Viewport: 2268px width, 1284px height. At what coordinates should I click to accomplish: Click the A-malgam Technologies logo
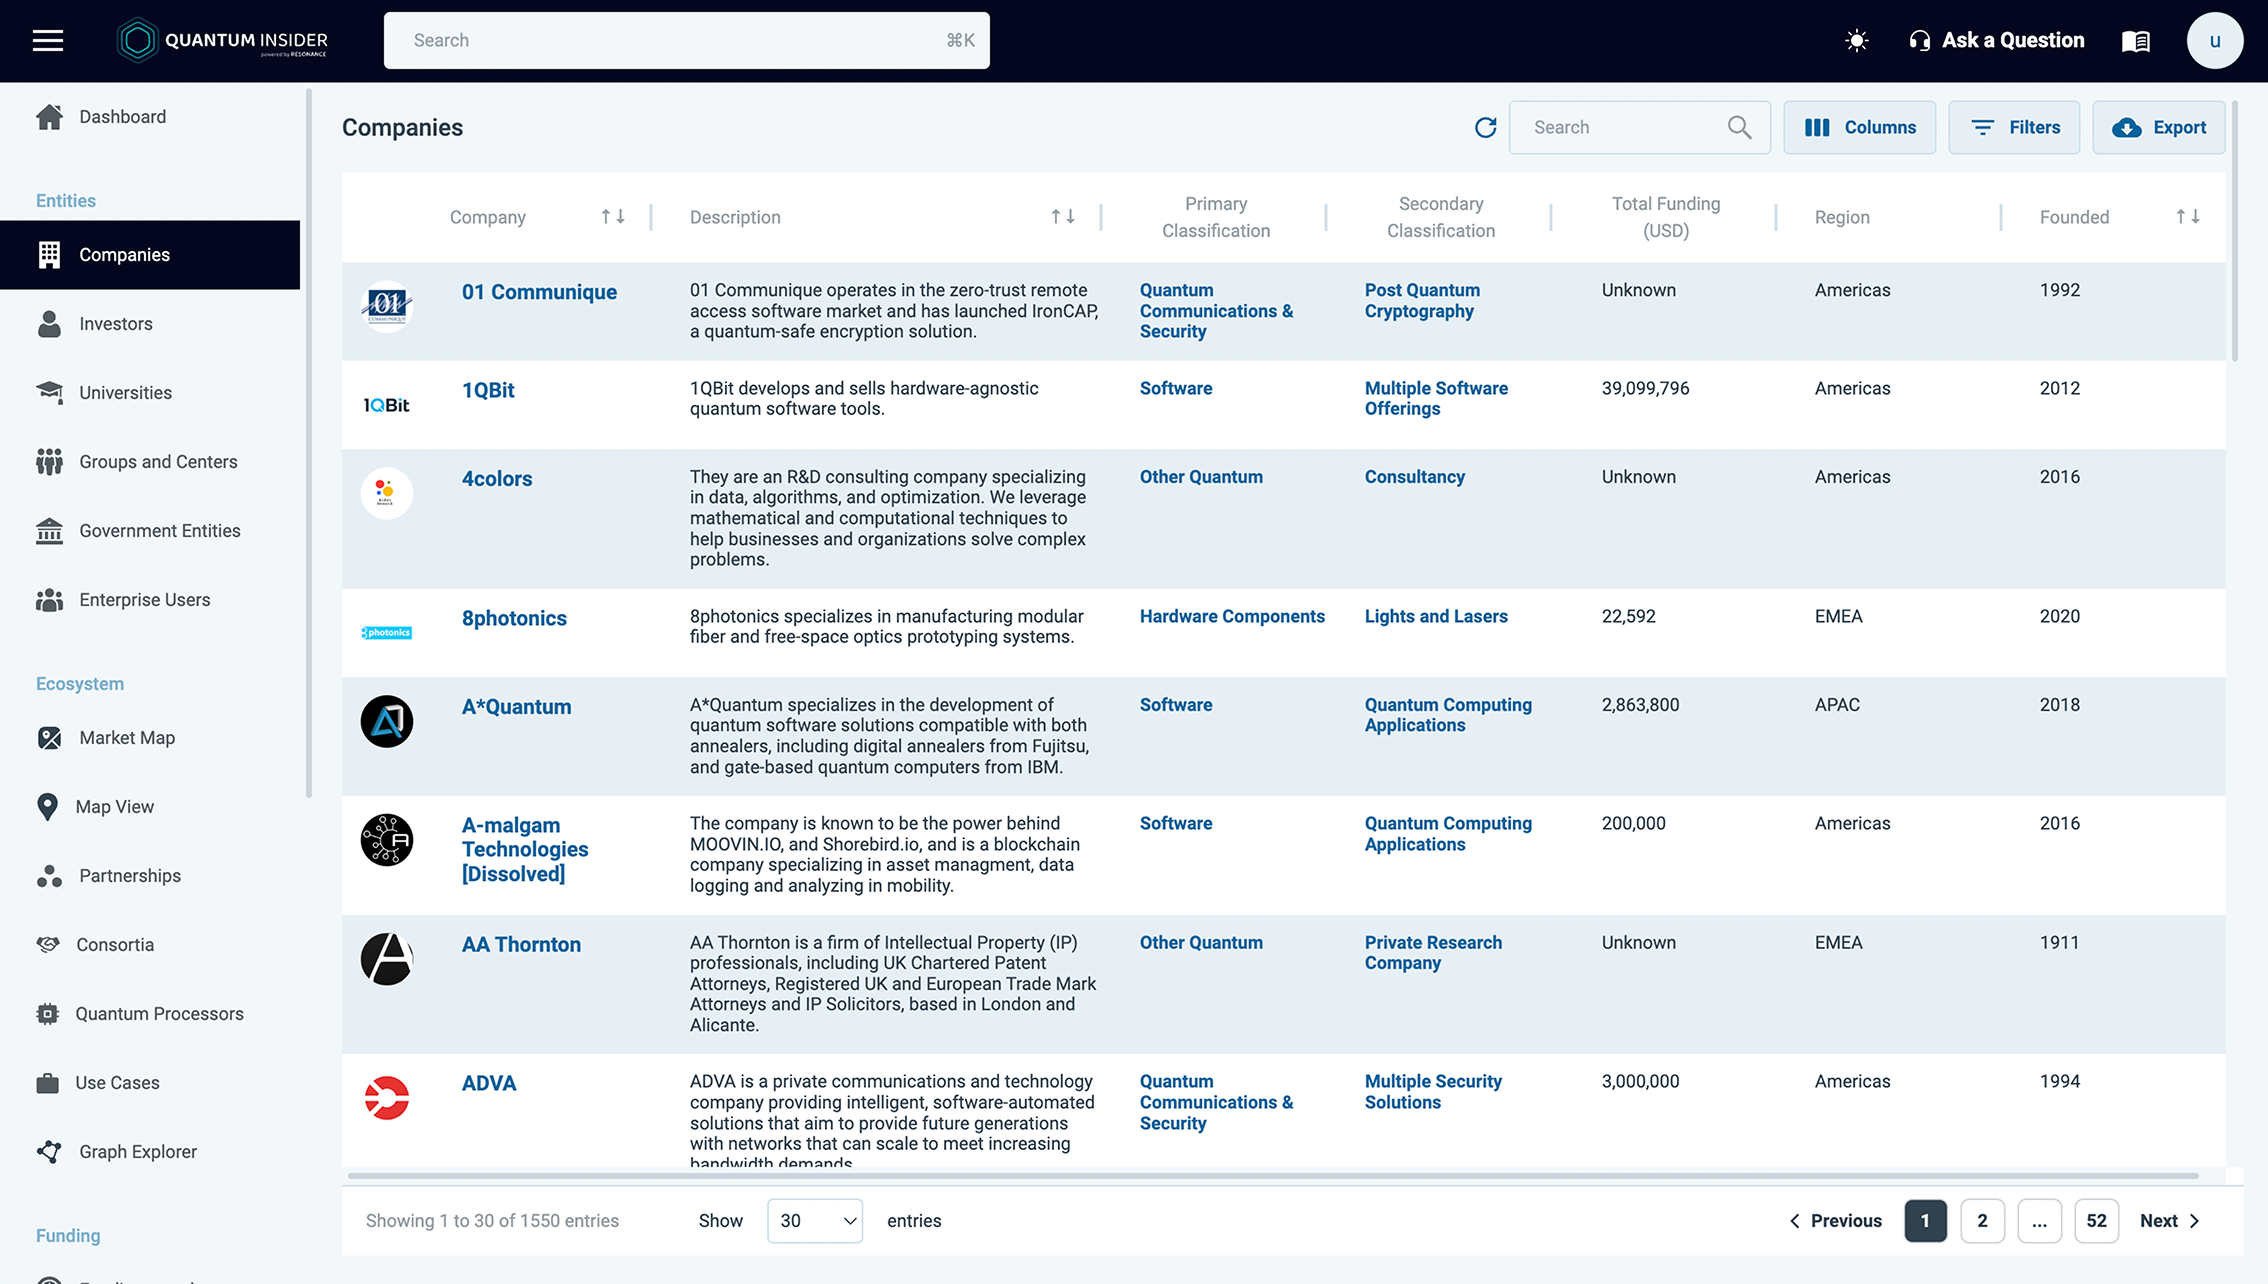point(387,840)
